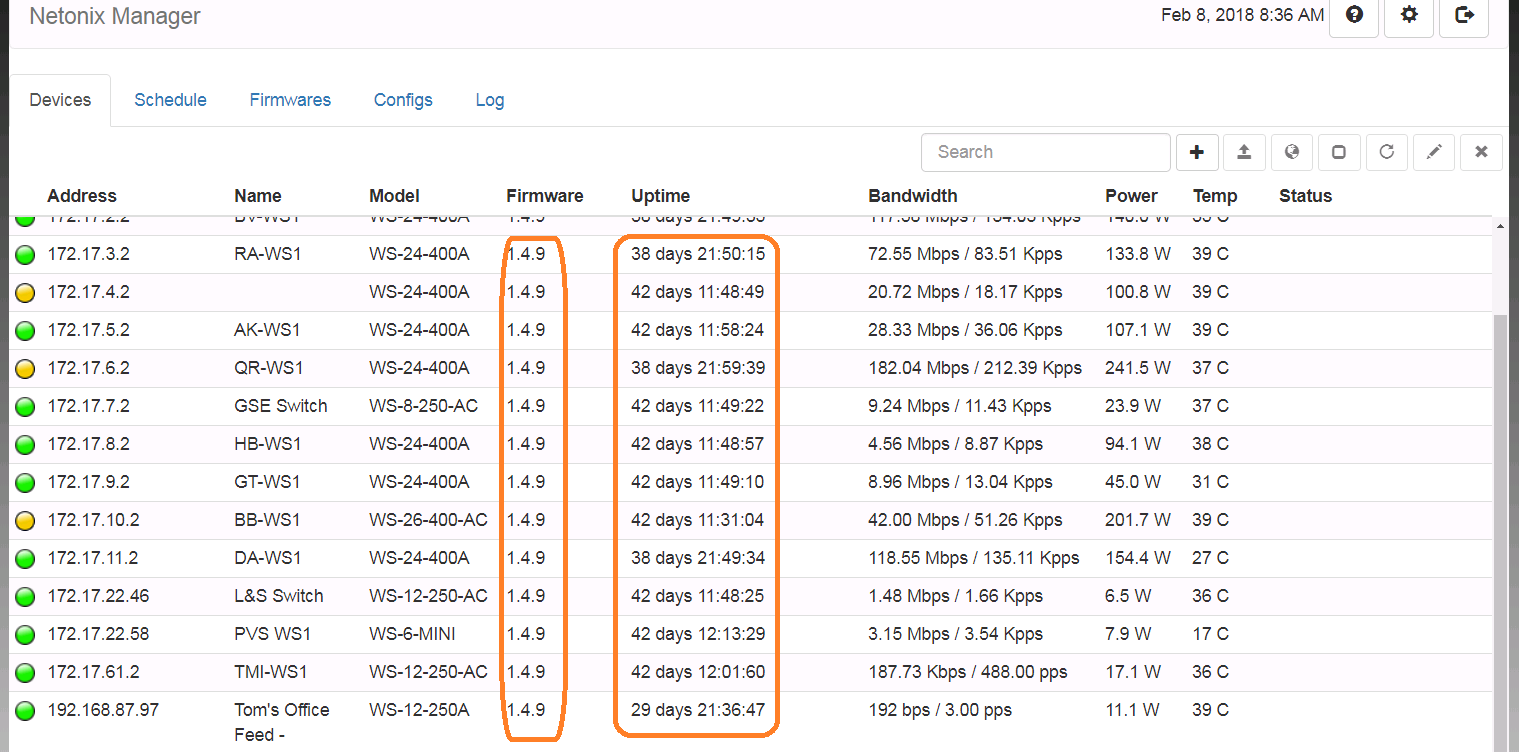The height and width of the screenshot is (752, 1519).
Task: Log out using the sign-out icon
Action: coord(1464,16)
